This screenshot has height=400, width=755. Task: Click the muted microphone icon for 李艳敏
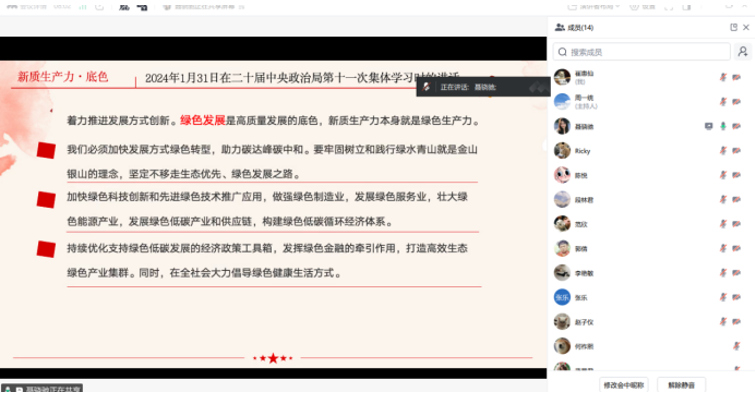point(722,272)
